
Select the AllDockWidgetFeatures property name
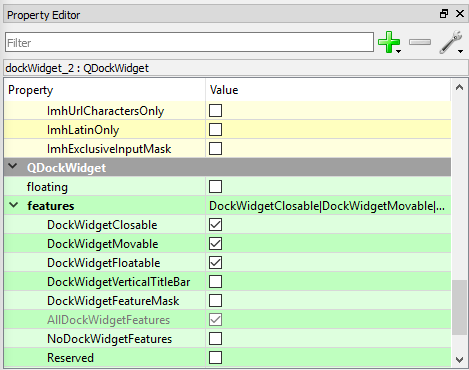(108, 320)
